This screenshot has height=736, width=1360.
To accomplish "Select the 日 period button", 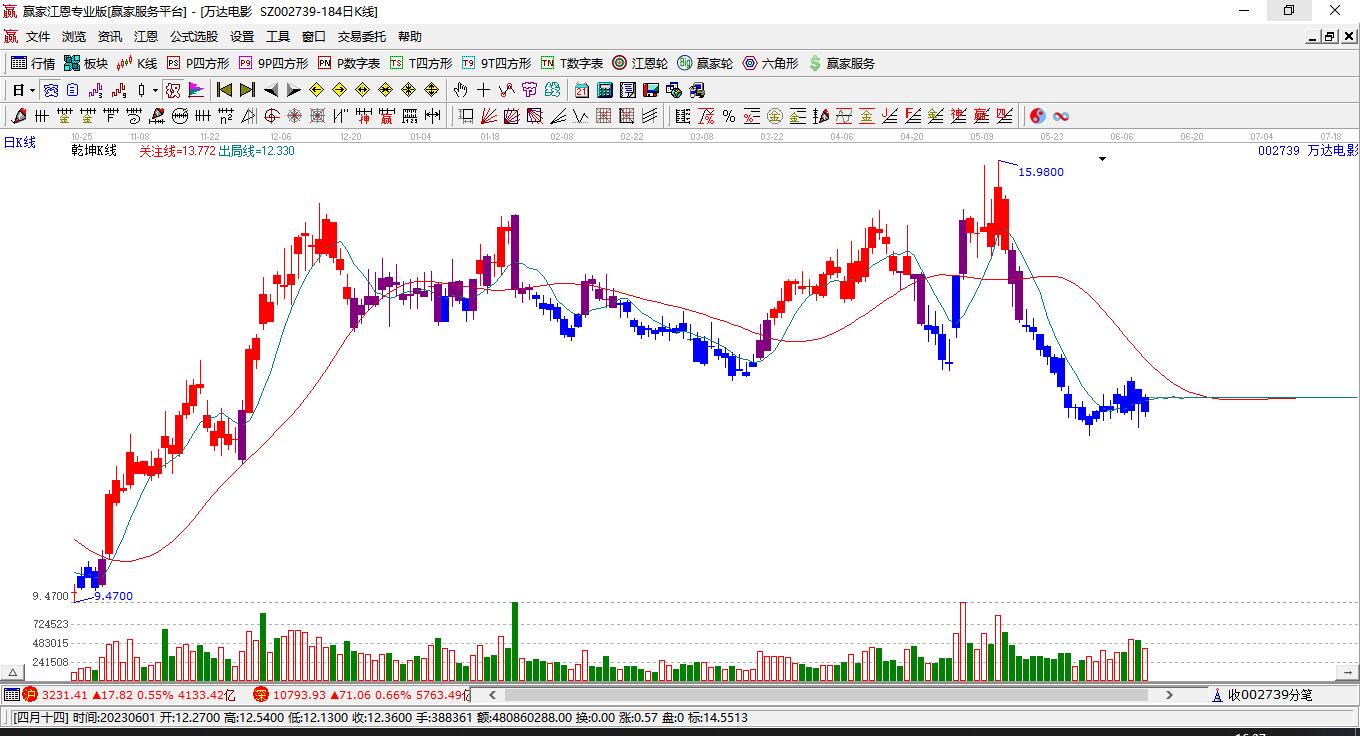I will click(x=18, y=90).
